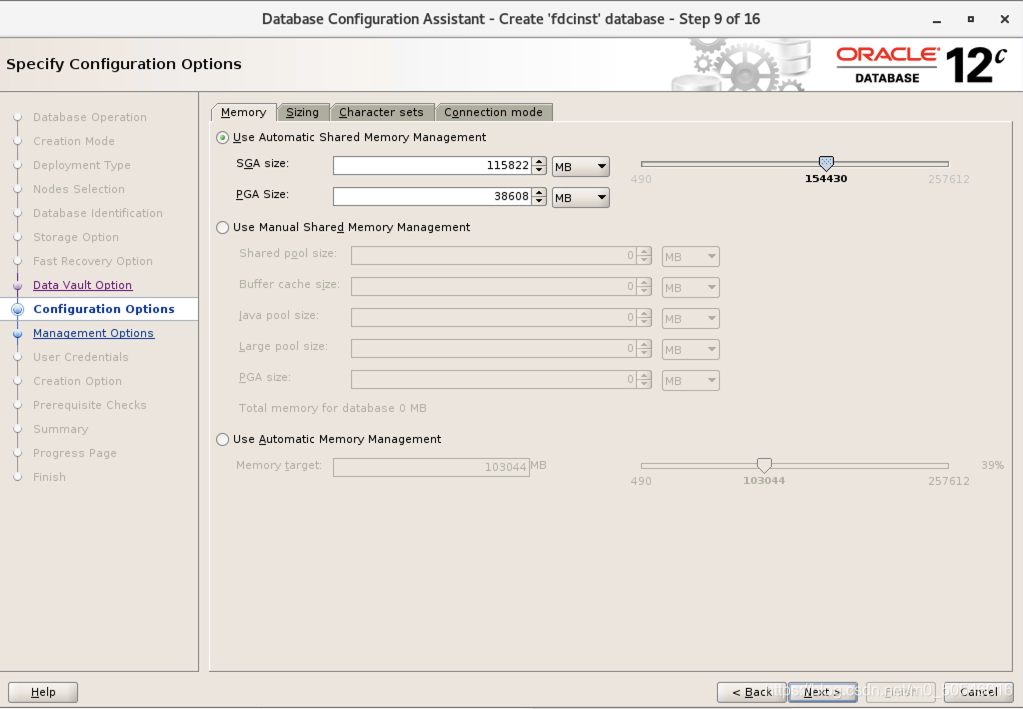Click the Memory target field

click(x=431, y=467)
